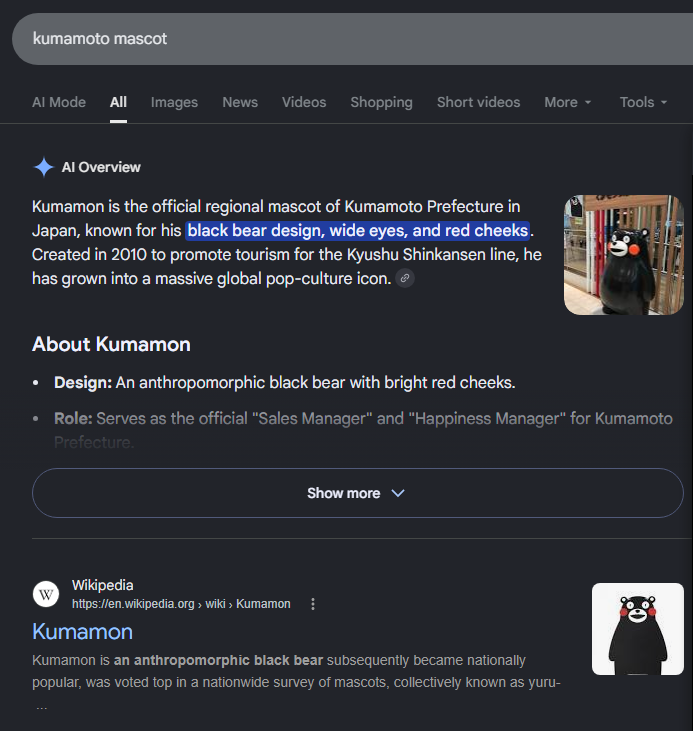Open the three-dot menu for Wikipedia result
Screen dimensions: 693x731
[x=313, y=604]
